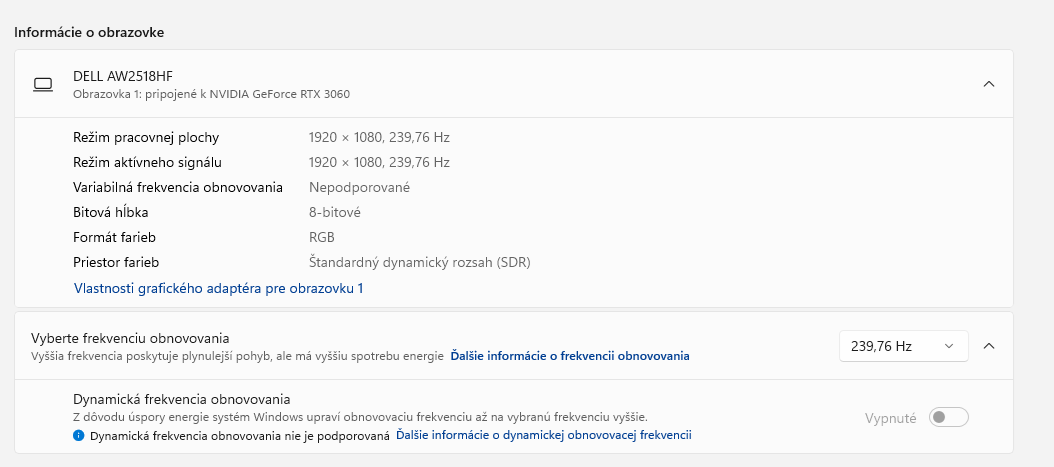1054x467 pixels.
Task: Click the monitor icon beside DELL AW2518HF
Action: (43, 85)
